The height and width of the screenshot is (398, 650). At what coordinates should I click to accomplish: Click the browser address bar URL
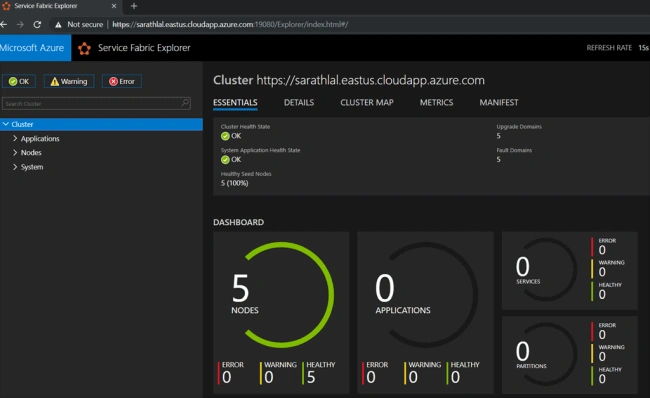click(x=230, y=24)
